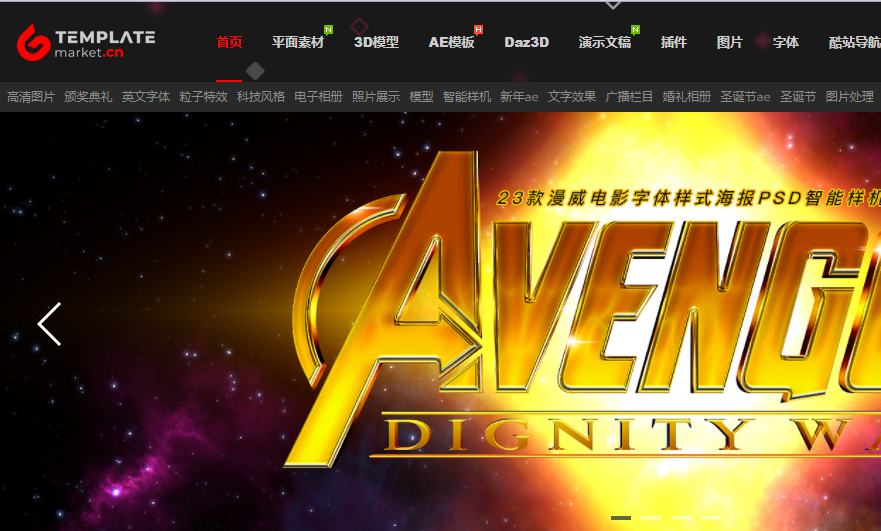
Task: Click the 照片展示 tag link
Action: pos(376,97)
